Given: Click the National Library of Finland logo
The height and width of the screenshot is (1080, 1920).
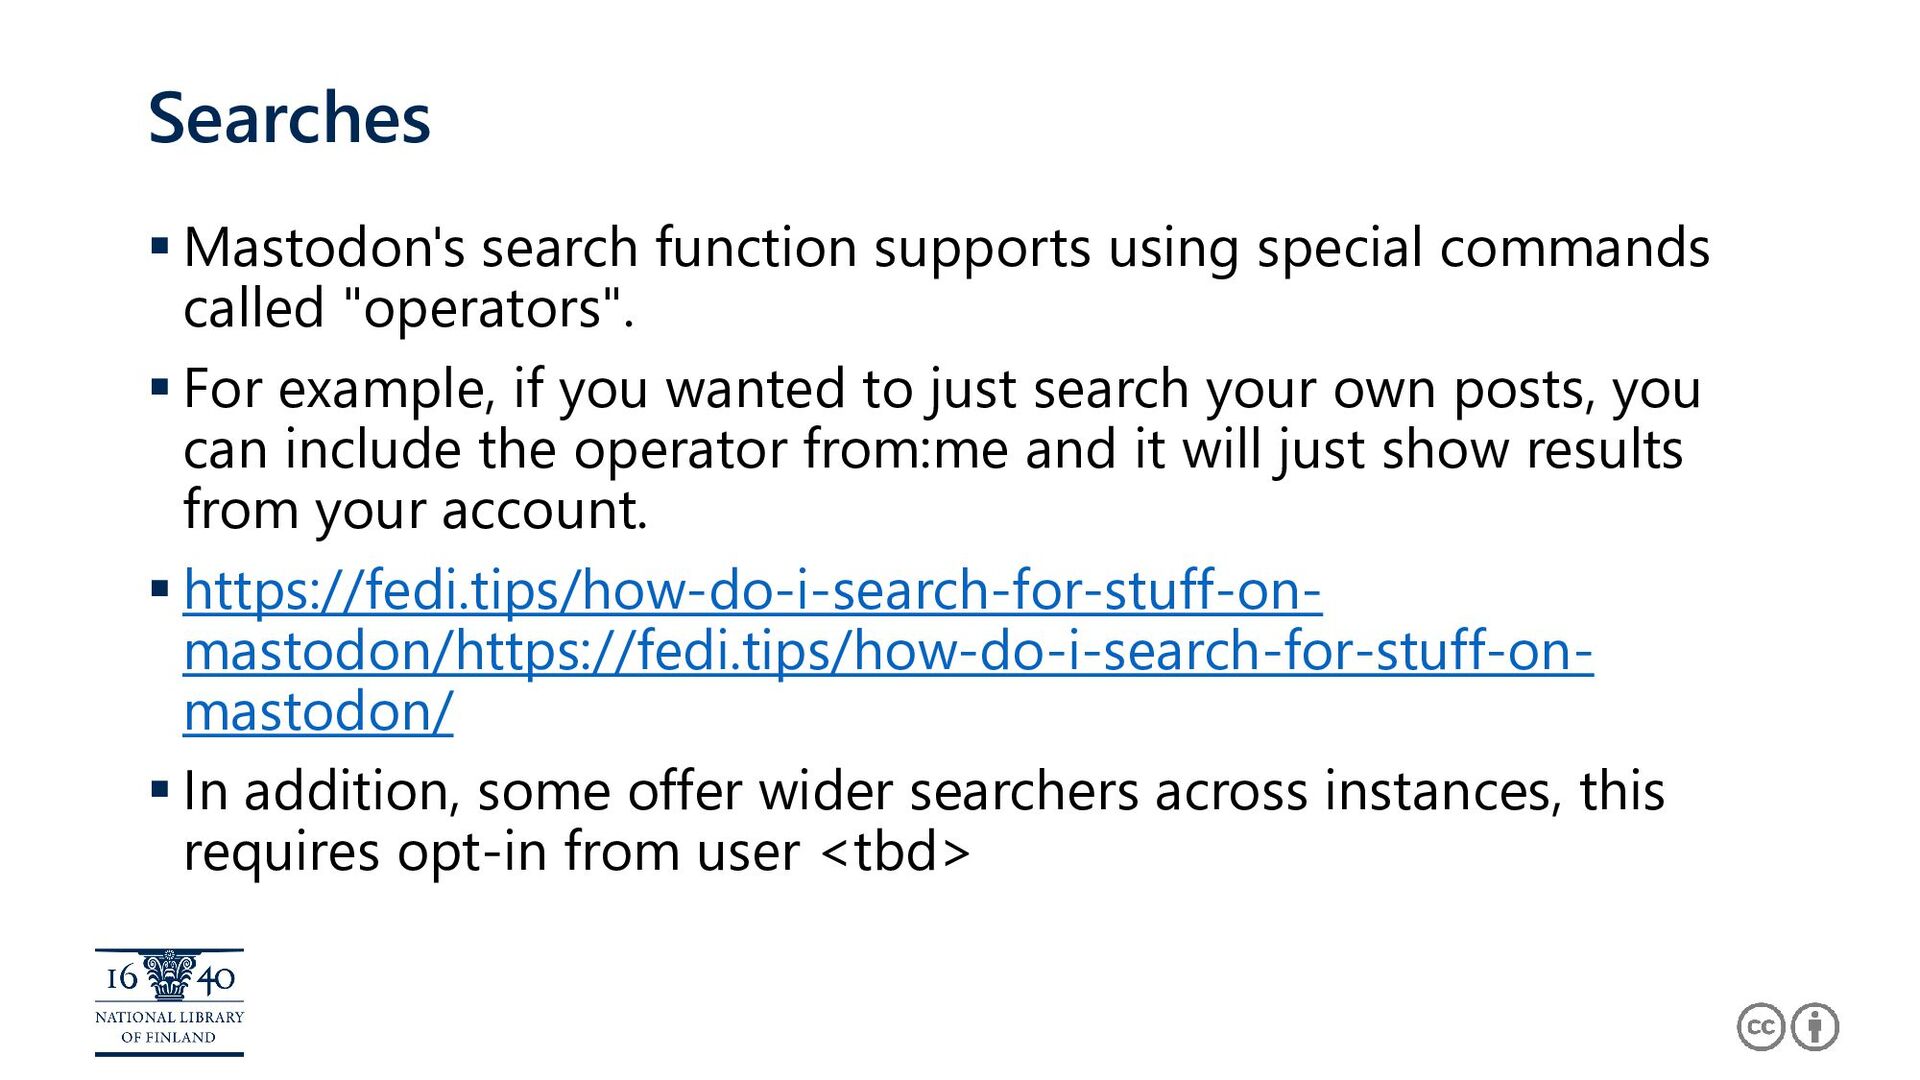Looking at the screenshot, I should (x=169, y=1002).
